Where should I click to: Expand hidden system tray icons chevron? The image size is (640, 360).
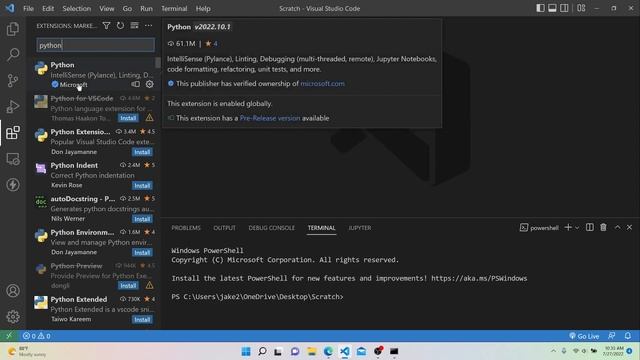click(x=553, y=351)
